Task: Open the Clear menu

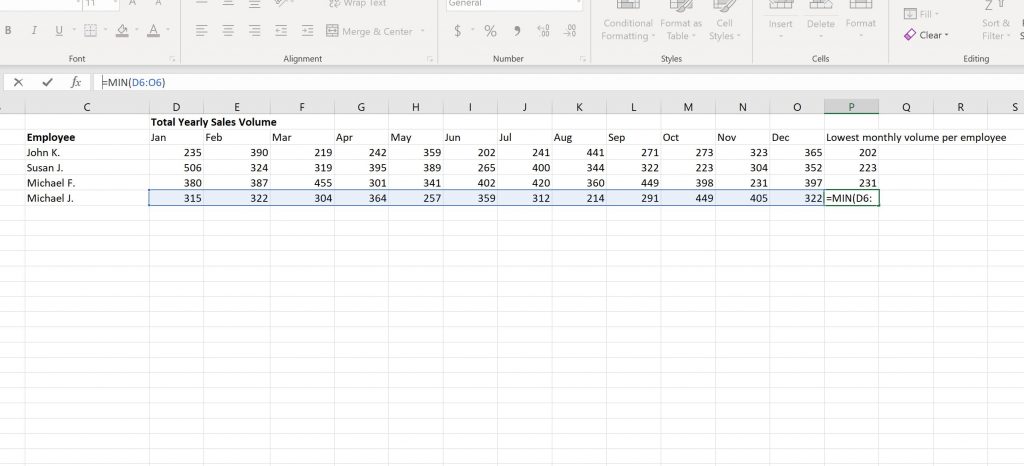Action: coord(926,35)
